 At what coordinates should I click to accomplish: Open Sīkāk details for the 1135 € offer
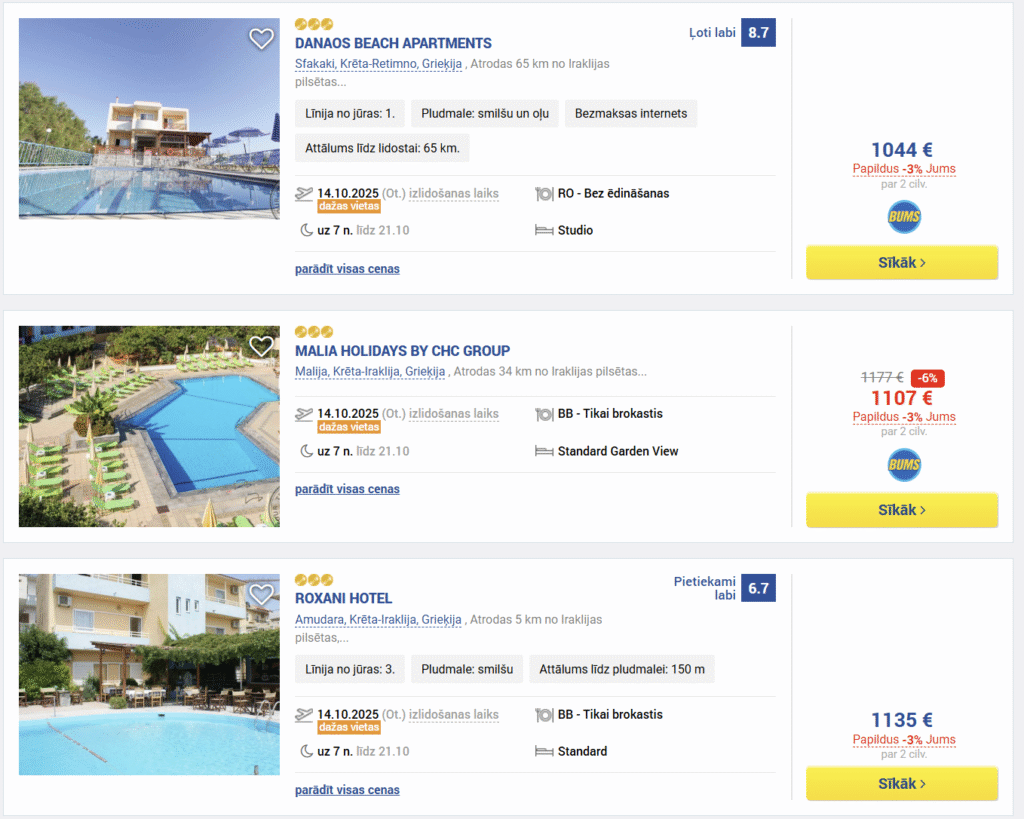(x=902, y=784)
